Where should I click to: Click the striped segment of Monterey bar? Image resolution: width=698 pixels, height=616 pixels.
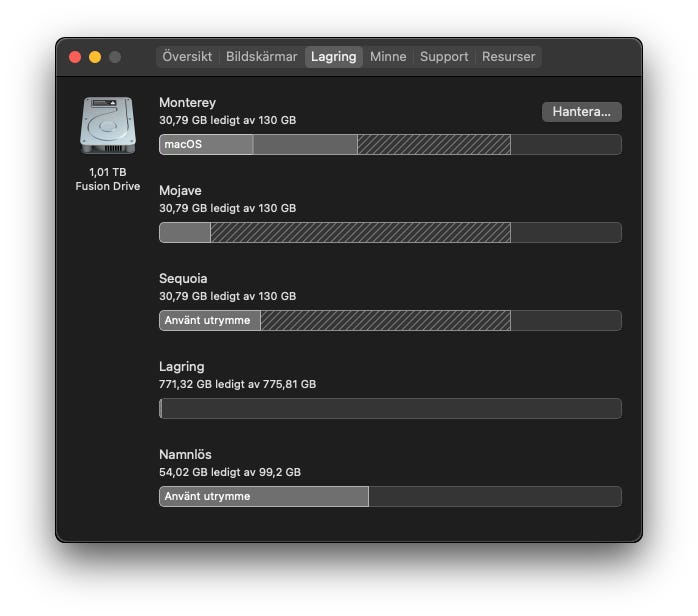click(434, 145)
